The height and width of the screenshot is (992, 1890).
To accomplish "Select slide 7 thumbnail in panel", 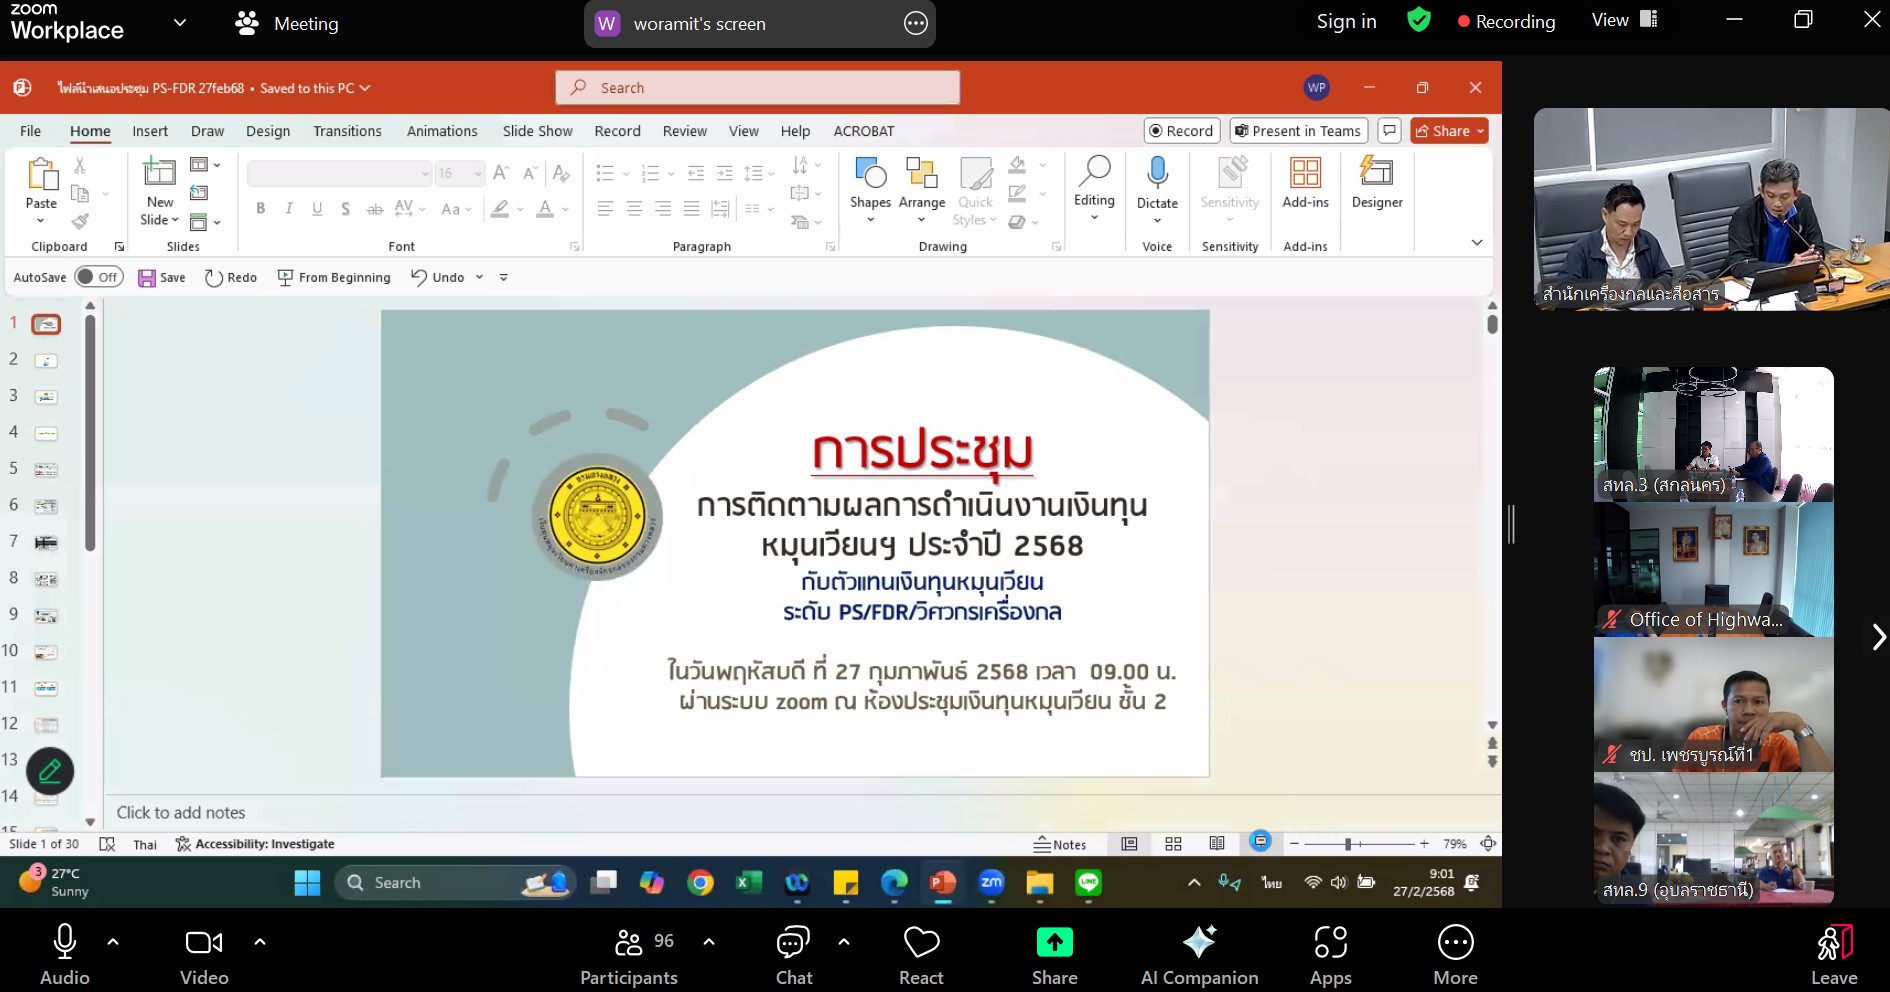I will (46, 543).
